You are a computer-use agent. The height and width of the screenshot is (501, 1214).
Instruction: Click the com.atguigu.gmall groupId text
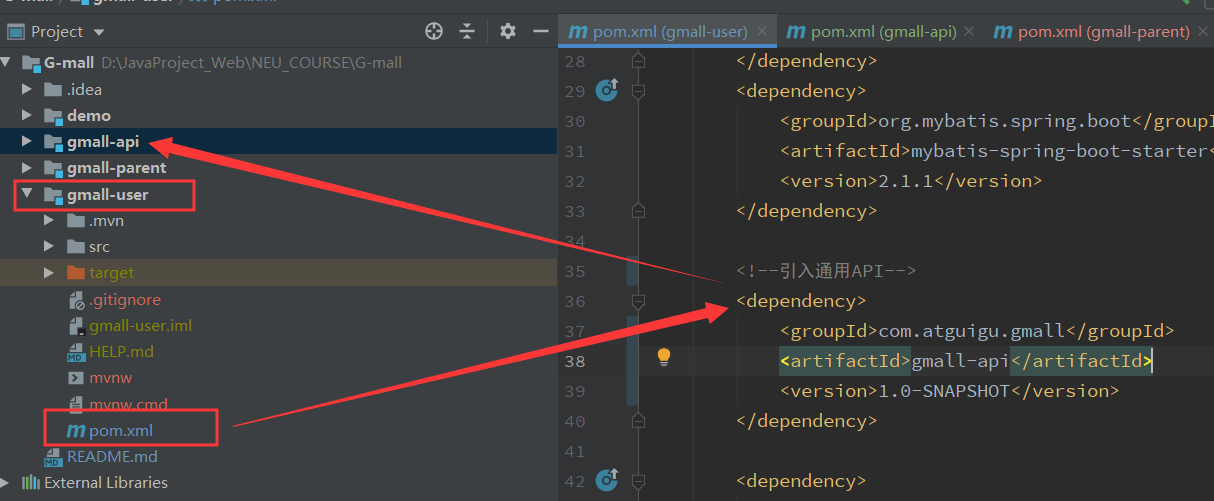pos(972,331)
